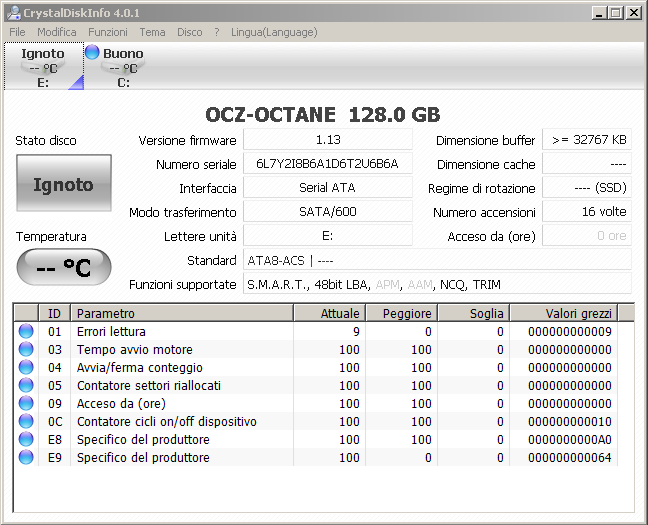
Task: Open the Tema menu
Action: click(x=152, y=32)
